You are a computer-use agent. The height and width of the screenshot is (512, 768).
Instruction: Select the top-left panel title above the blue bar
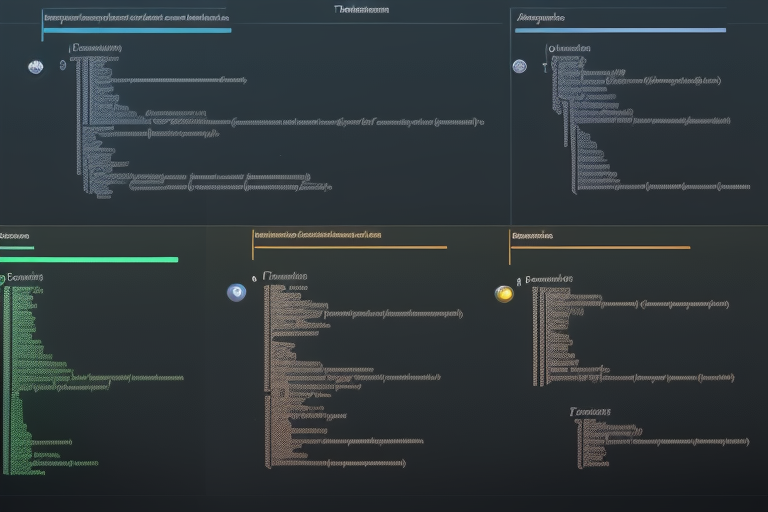coord(135,17)
